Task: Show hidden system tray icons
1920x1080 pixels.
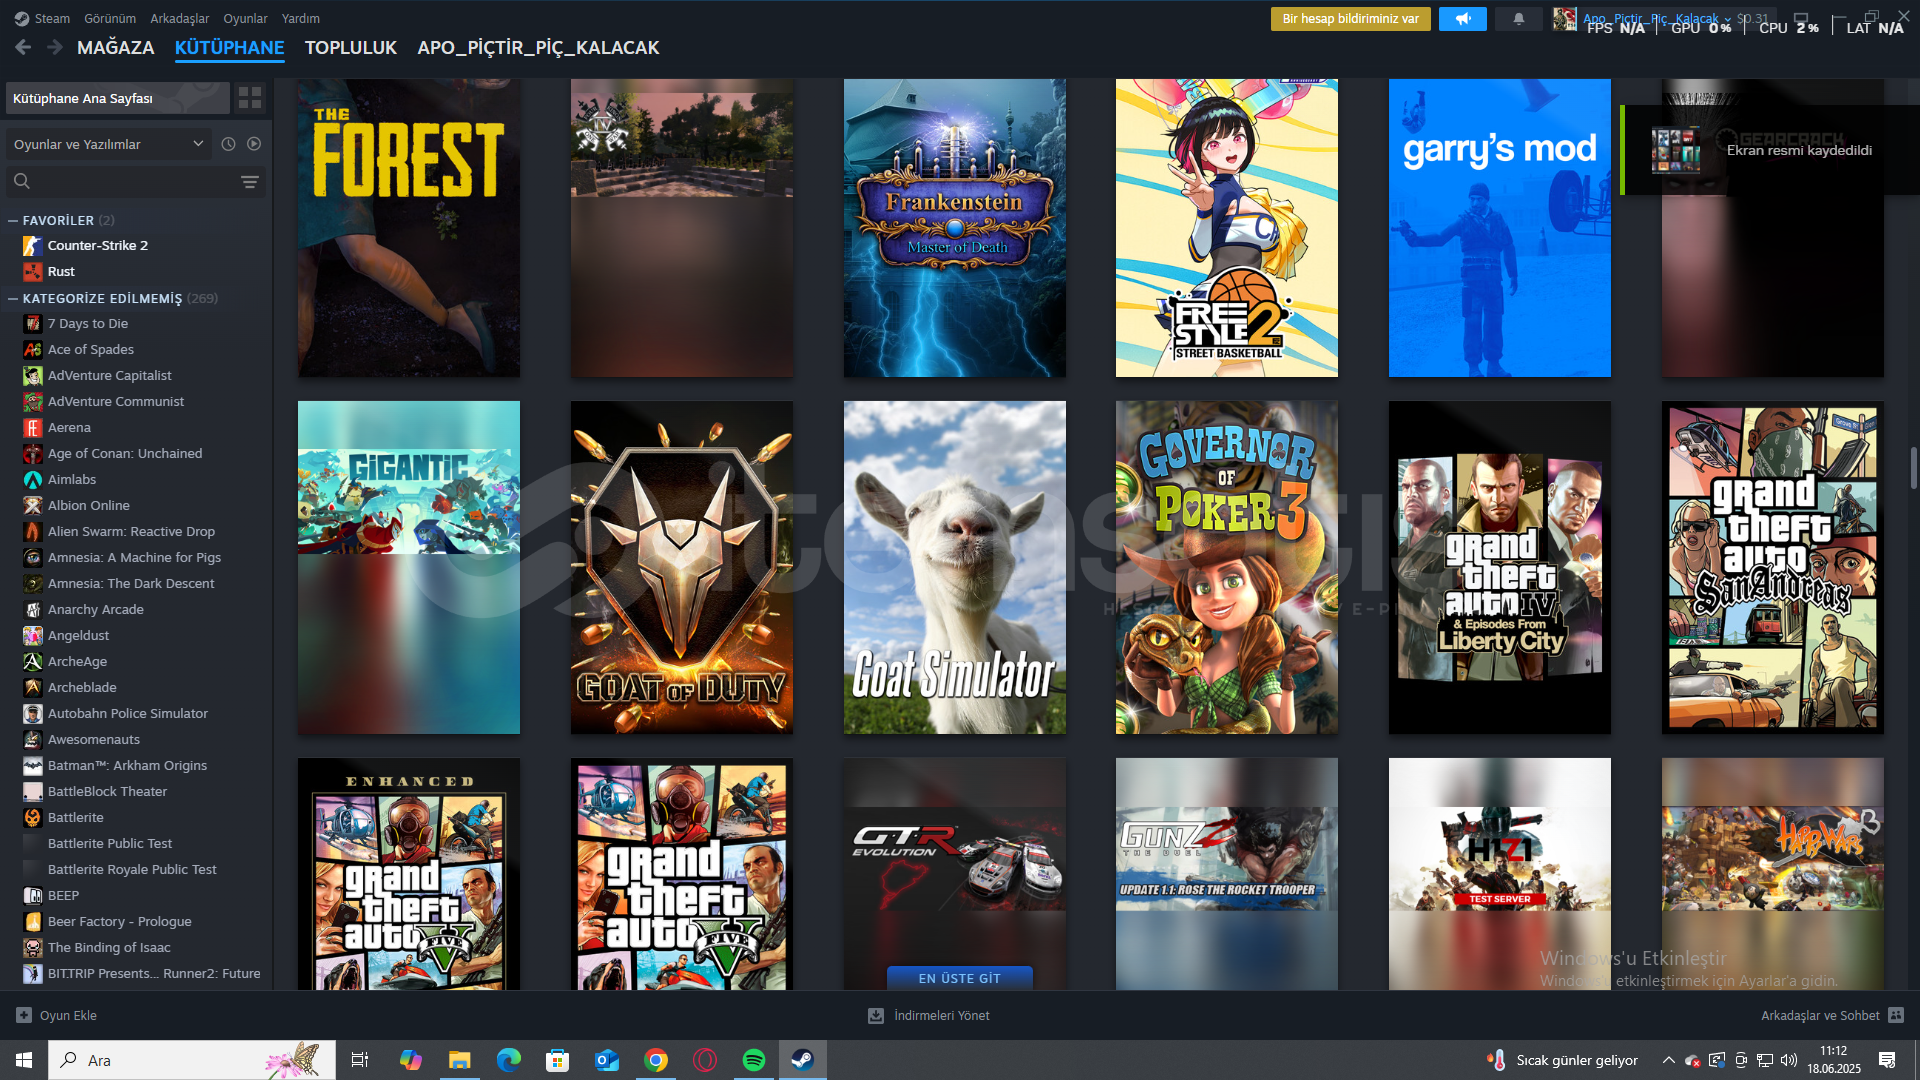Action: tap(1668, 1060)
